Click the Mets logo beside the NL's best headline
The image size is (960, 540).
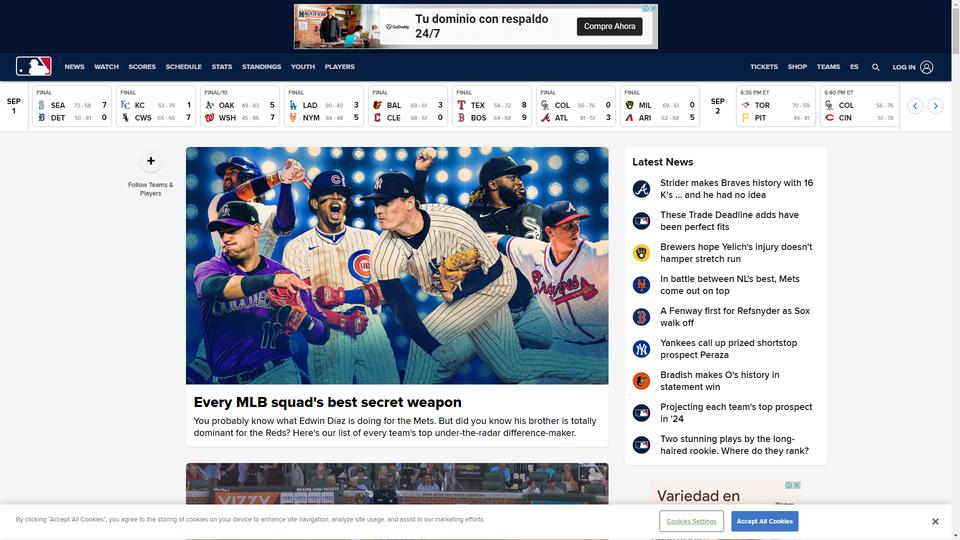[x=641, y=285]
